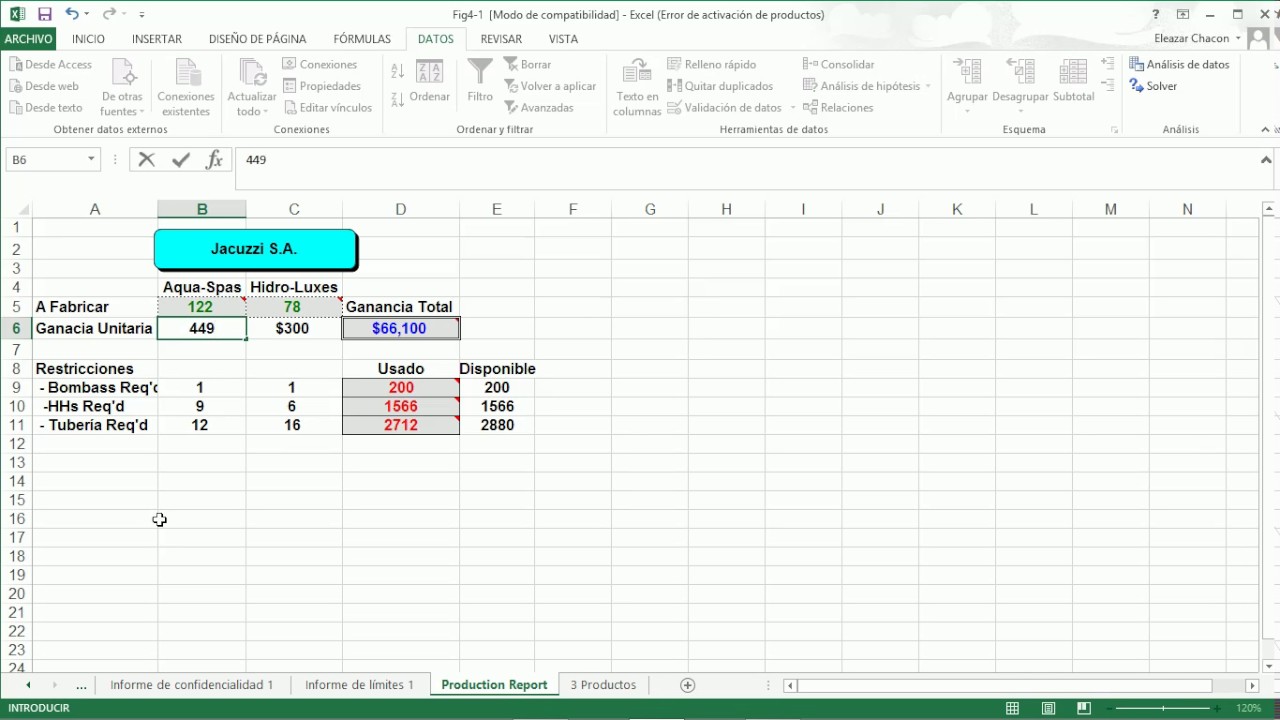Switch to the INSERTAR tab

click(157, 39)
